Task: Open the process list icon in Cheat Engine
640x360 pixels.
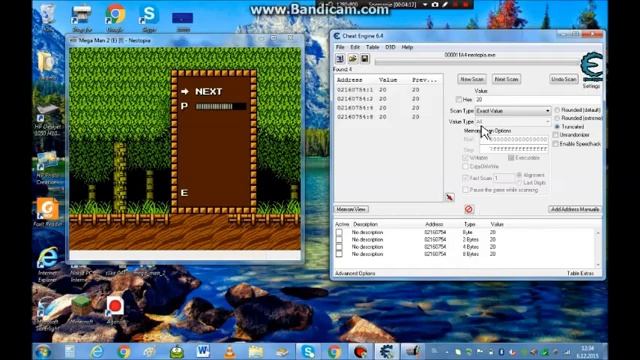Action: pyautogui.click(x=340, y=59)
